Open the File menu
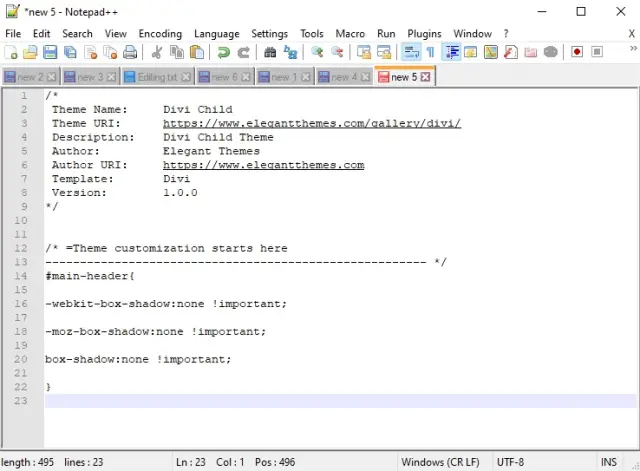 [x=13, y=33]
